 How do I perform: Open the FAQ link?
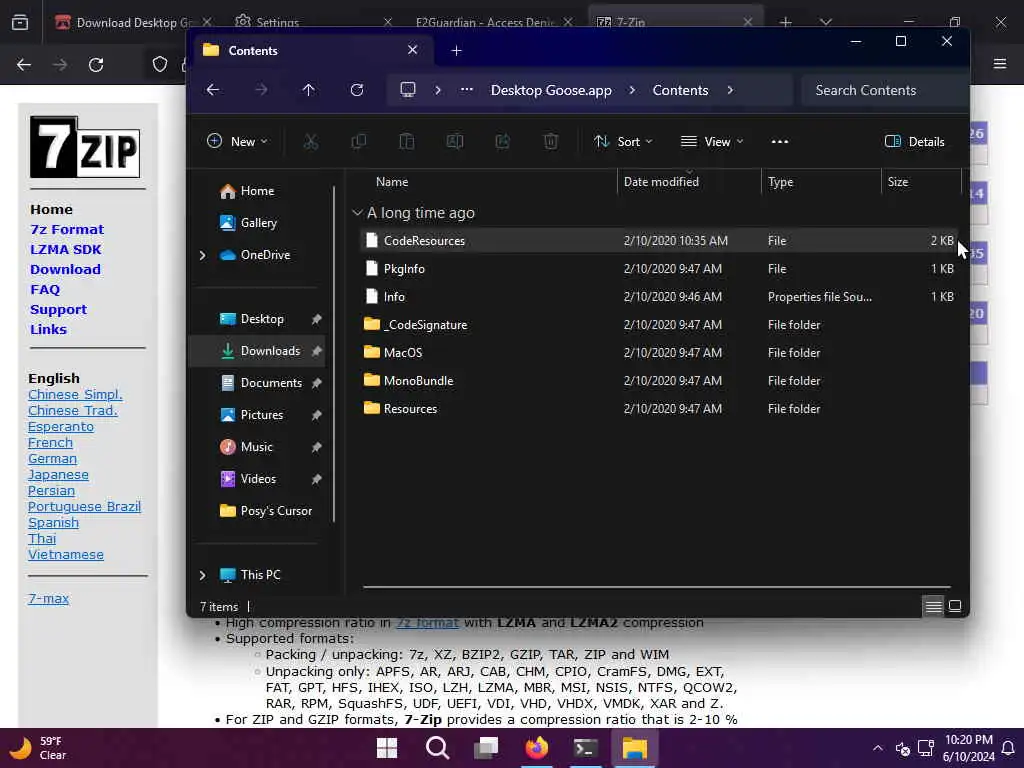[x=45, y=289]
